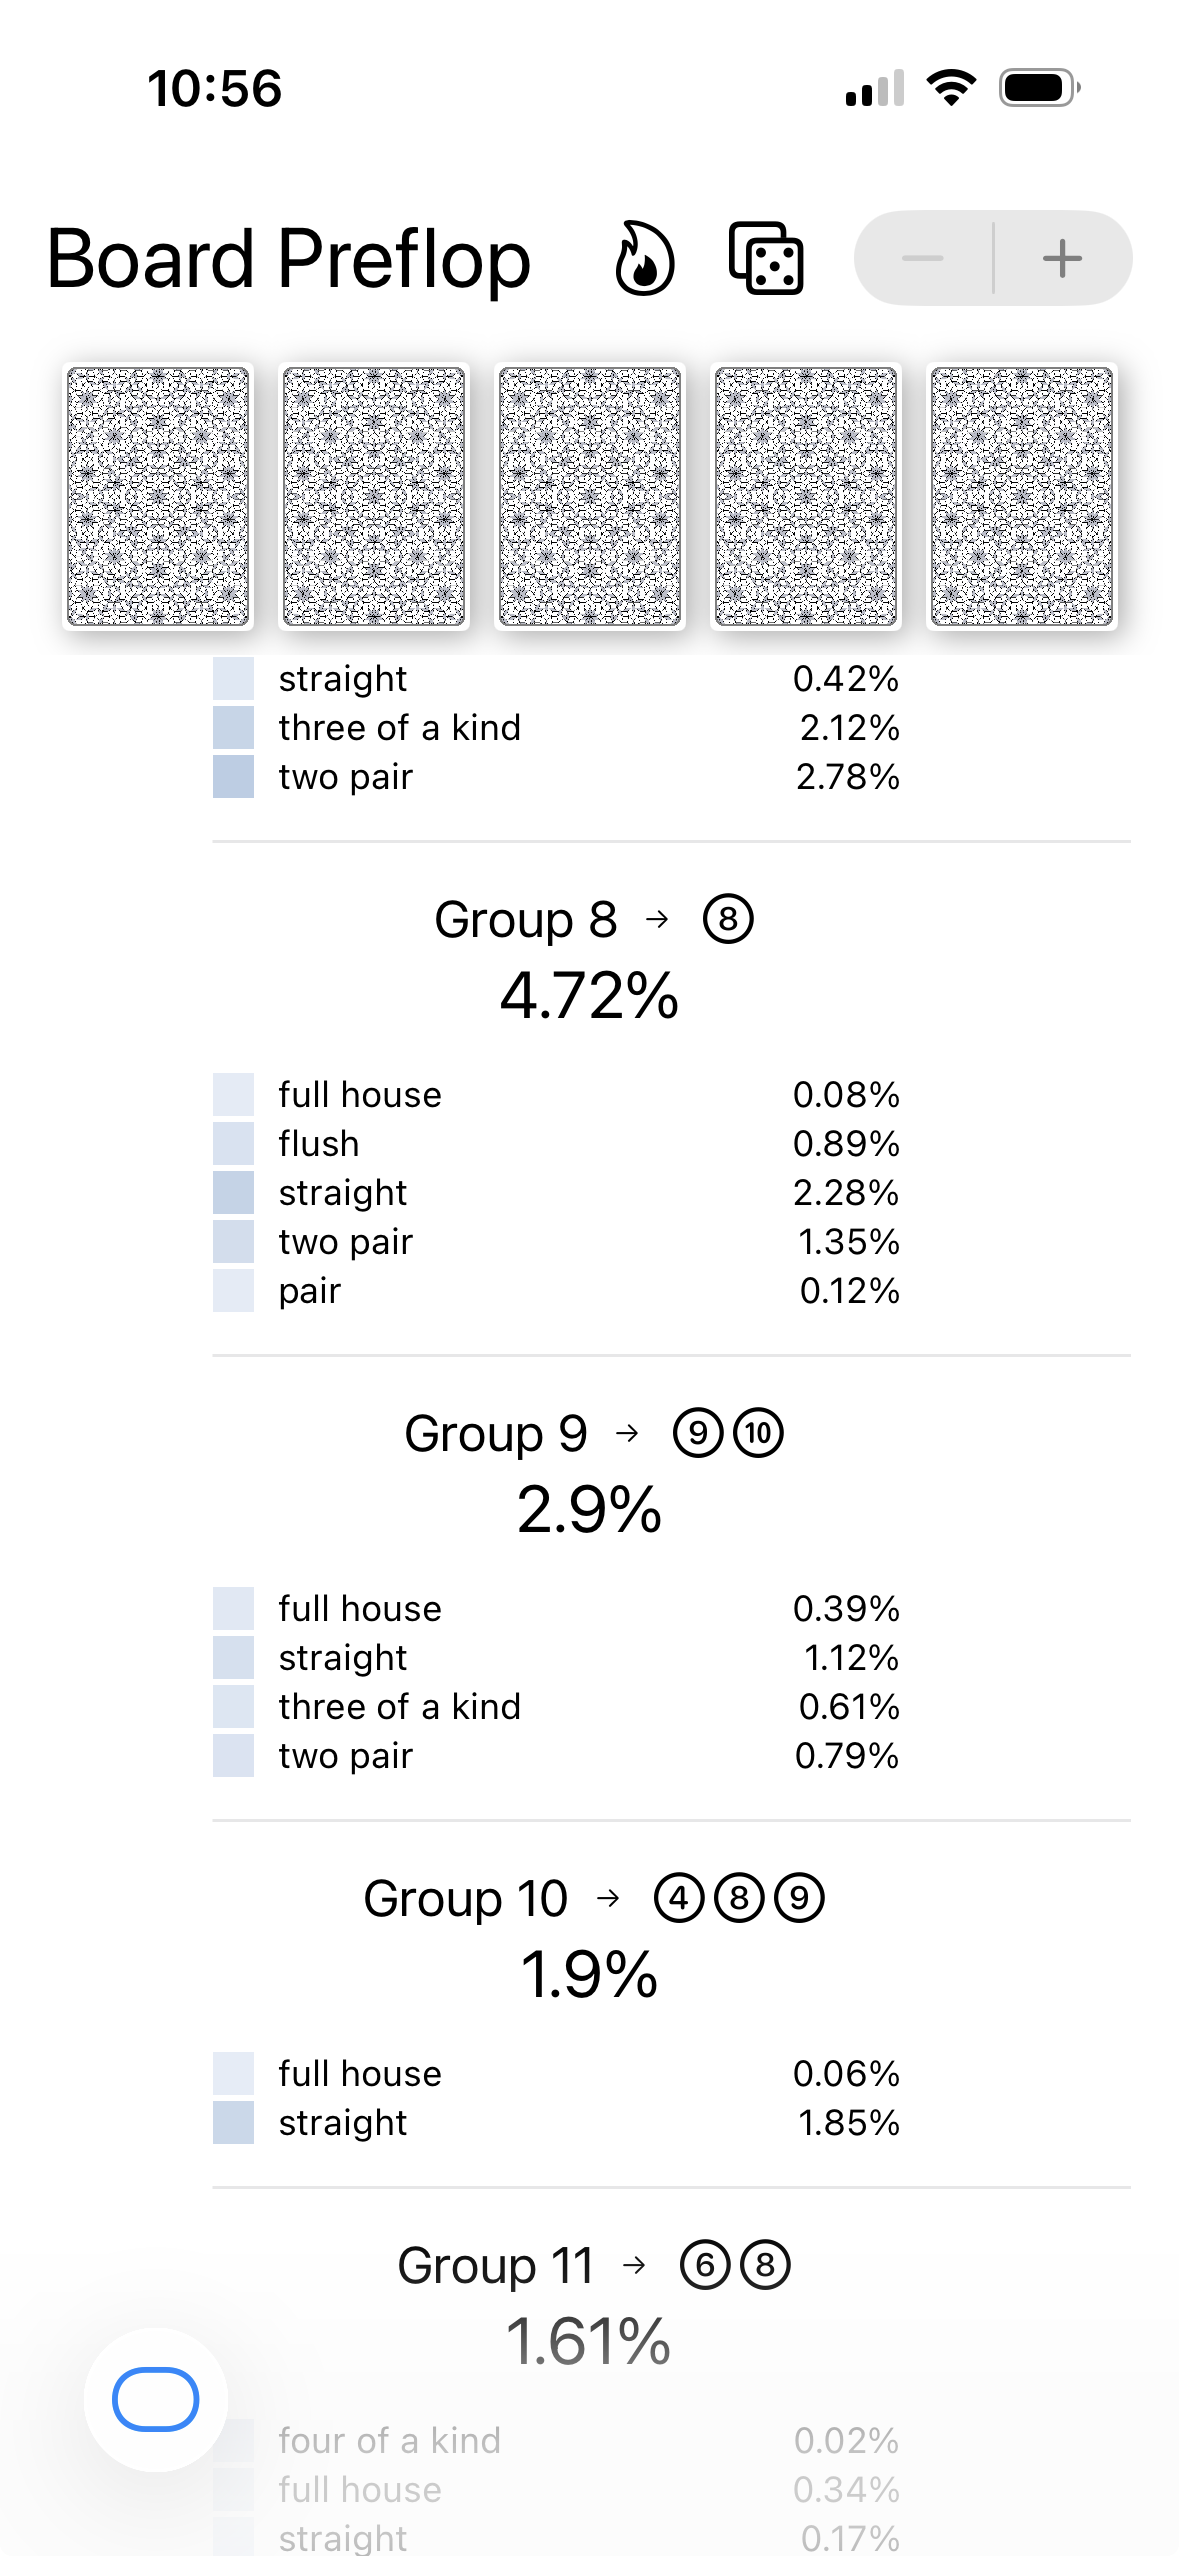The image size is (1179, 2556).
Task: Tap Group 10 straight 1.85% row
Action: (x=556, y=2122)
